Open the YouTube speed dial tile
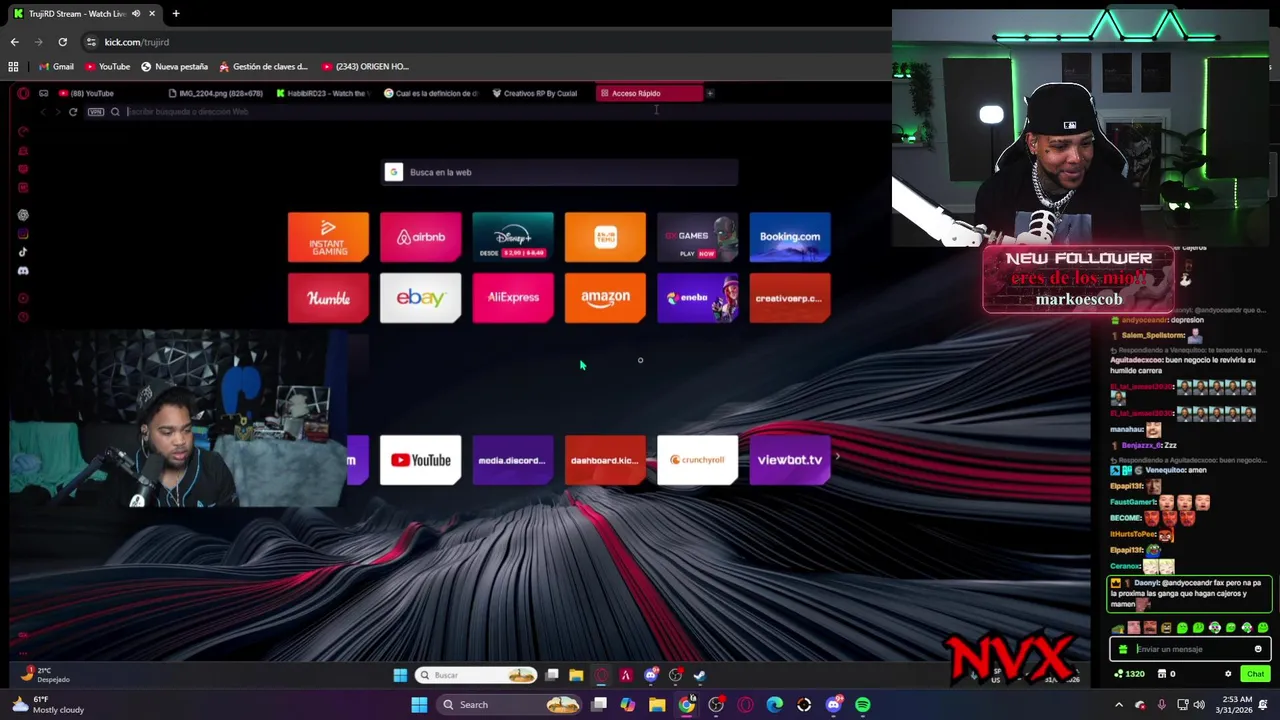 click(x=420, y=460)
